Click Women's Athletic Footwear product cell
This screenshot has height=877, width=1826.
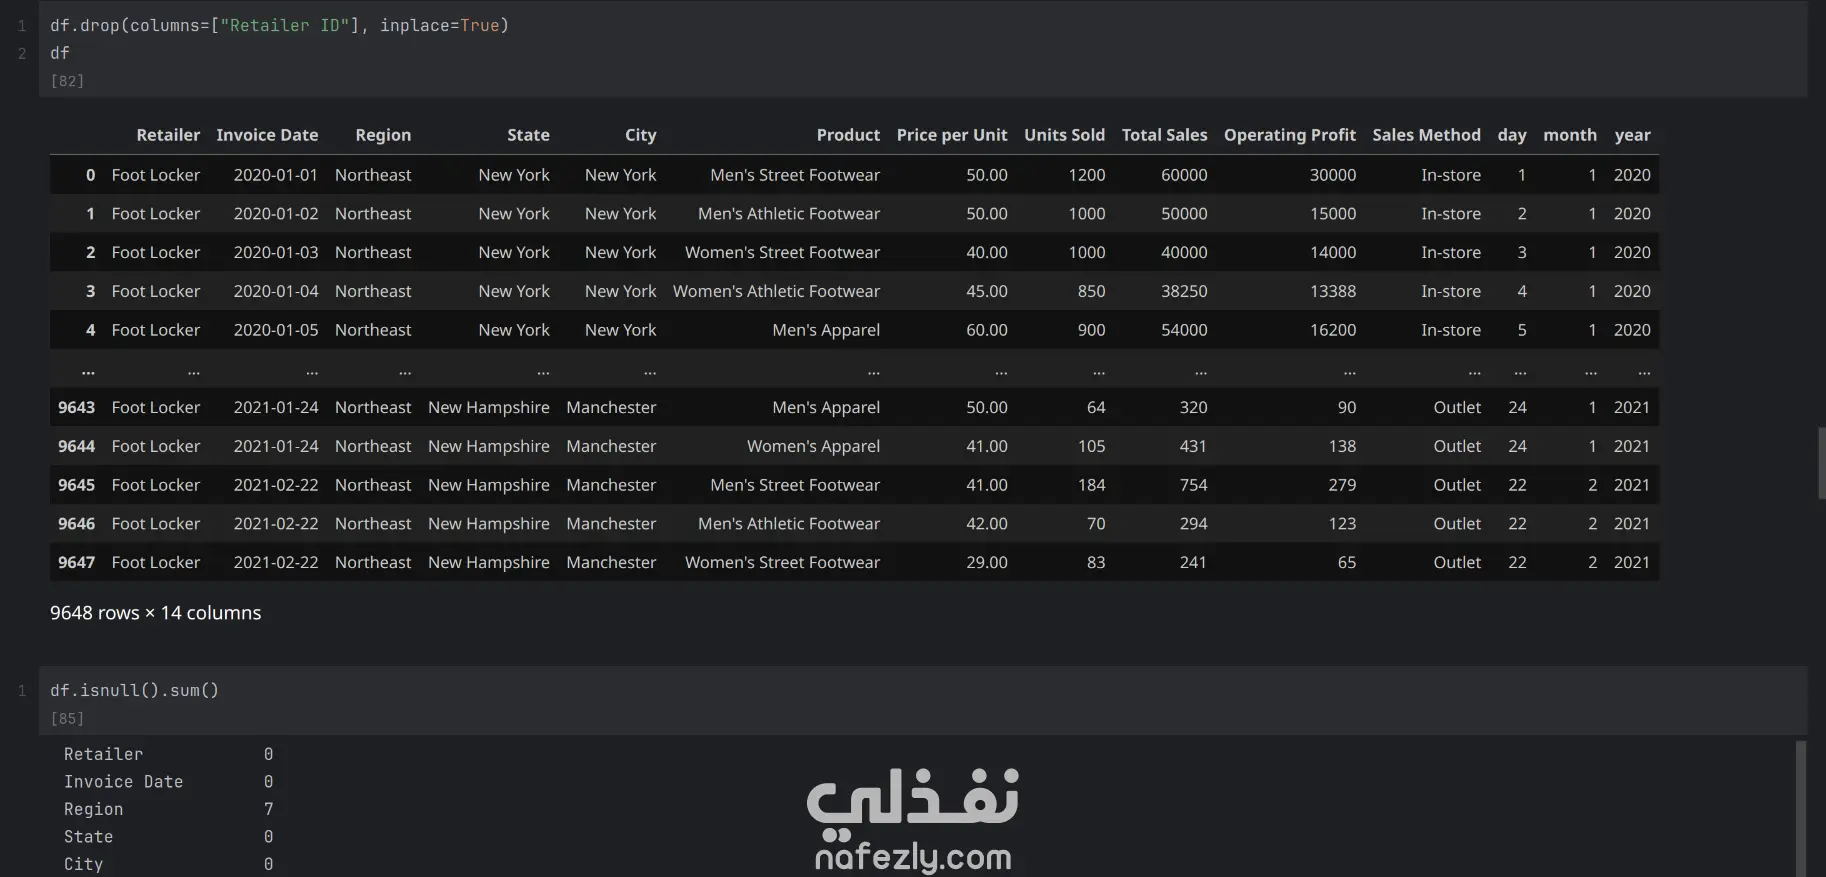point(776,291)
